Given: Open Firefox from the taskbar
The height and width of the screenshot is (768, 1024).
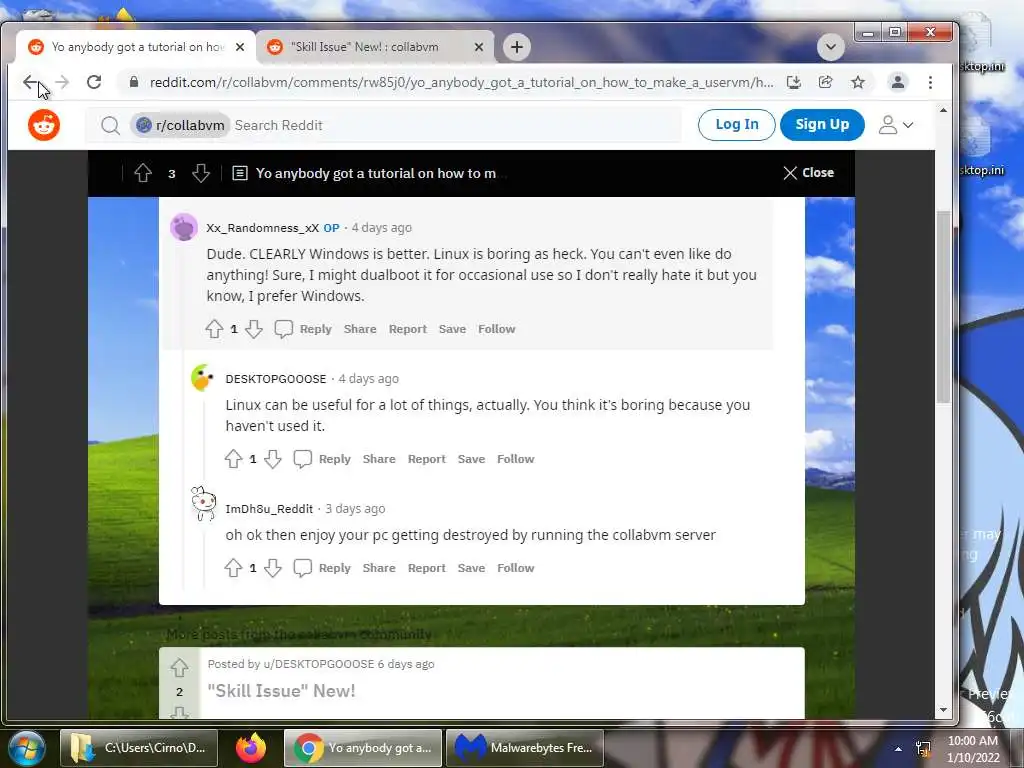Looking at the screenshot, I should point(251,748).
